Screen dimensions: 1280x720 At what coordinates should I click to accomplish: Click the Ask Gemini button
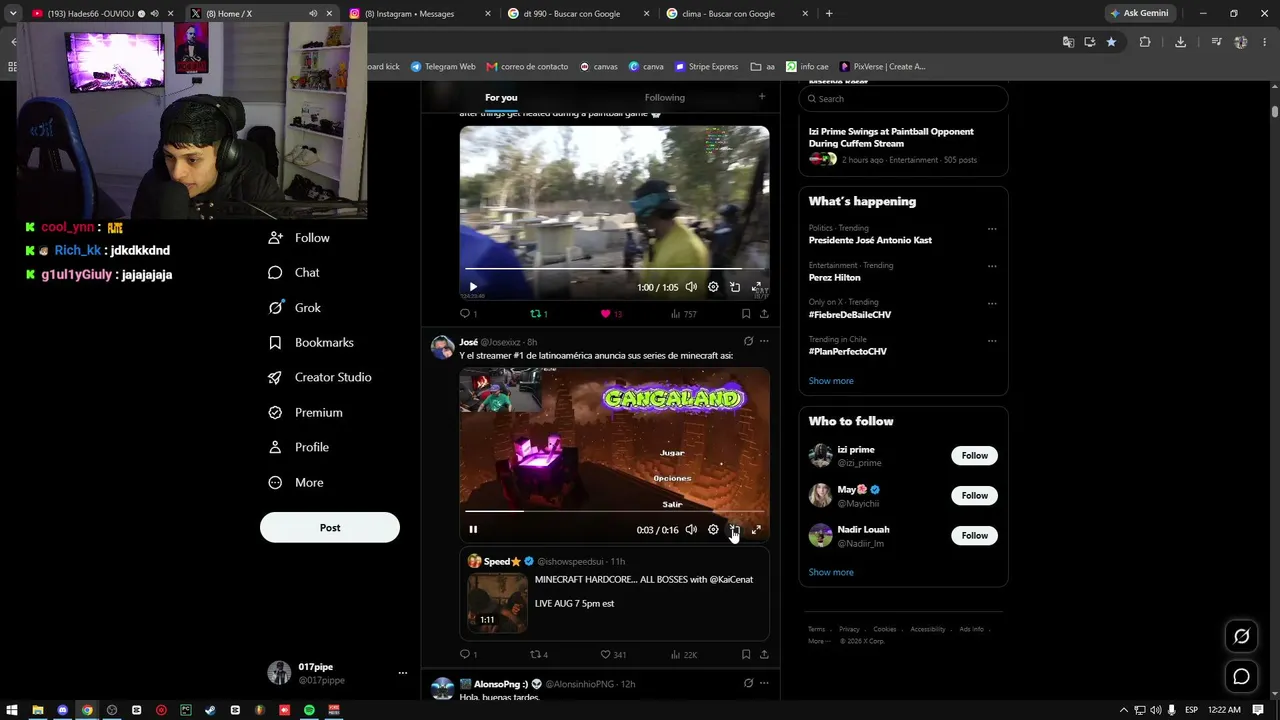click(x=1139, y=14)
